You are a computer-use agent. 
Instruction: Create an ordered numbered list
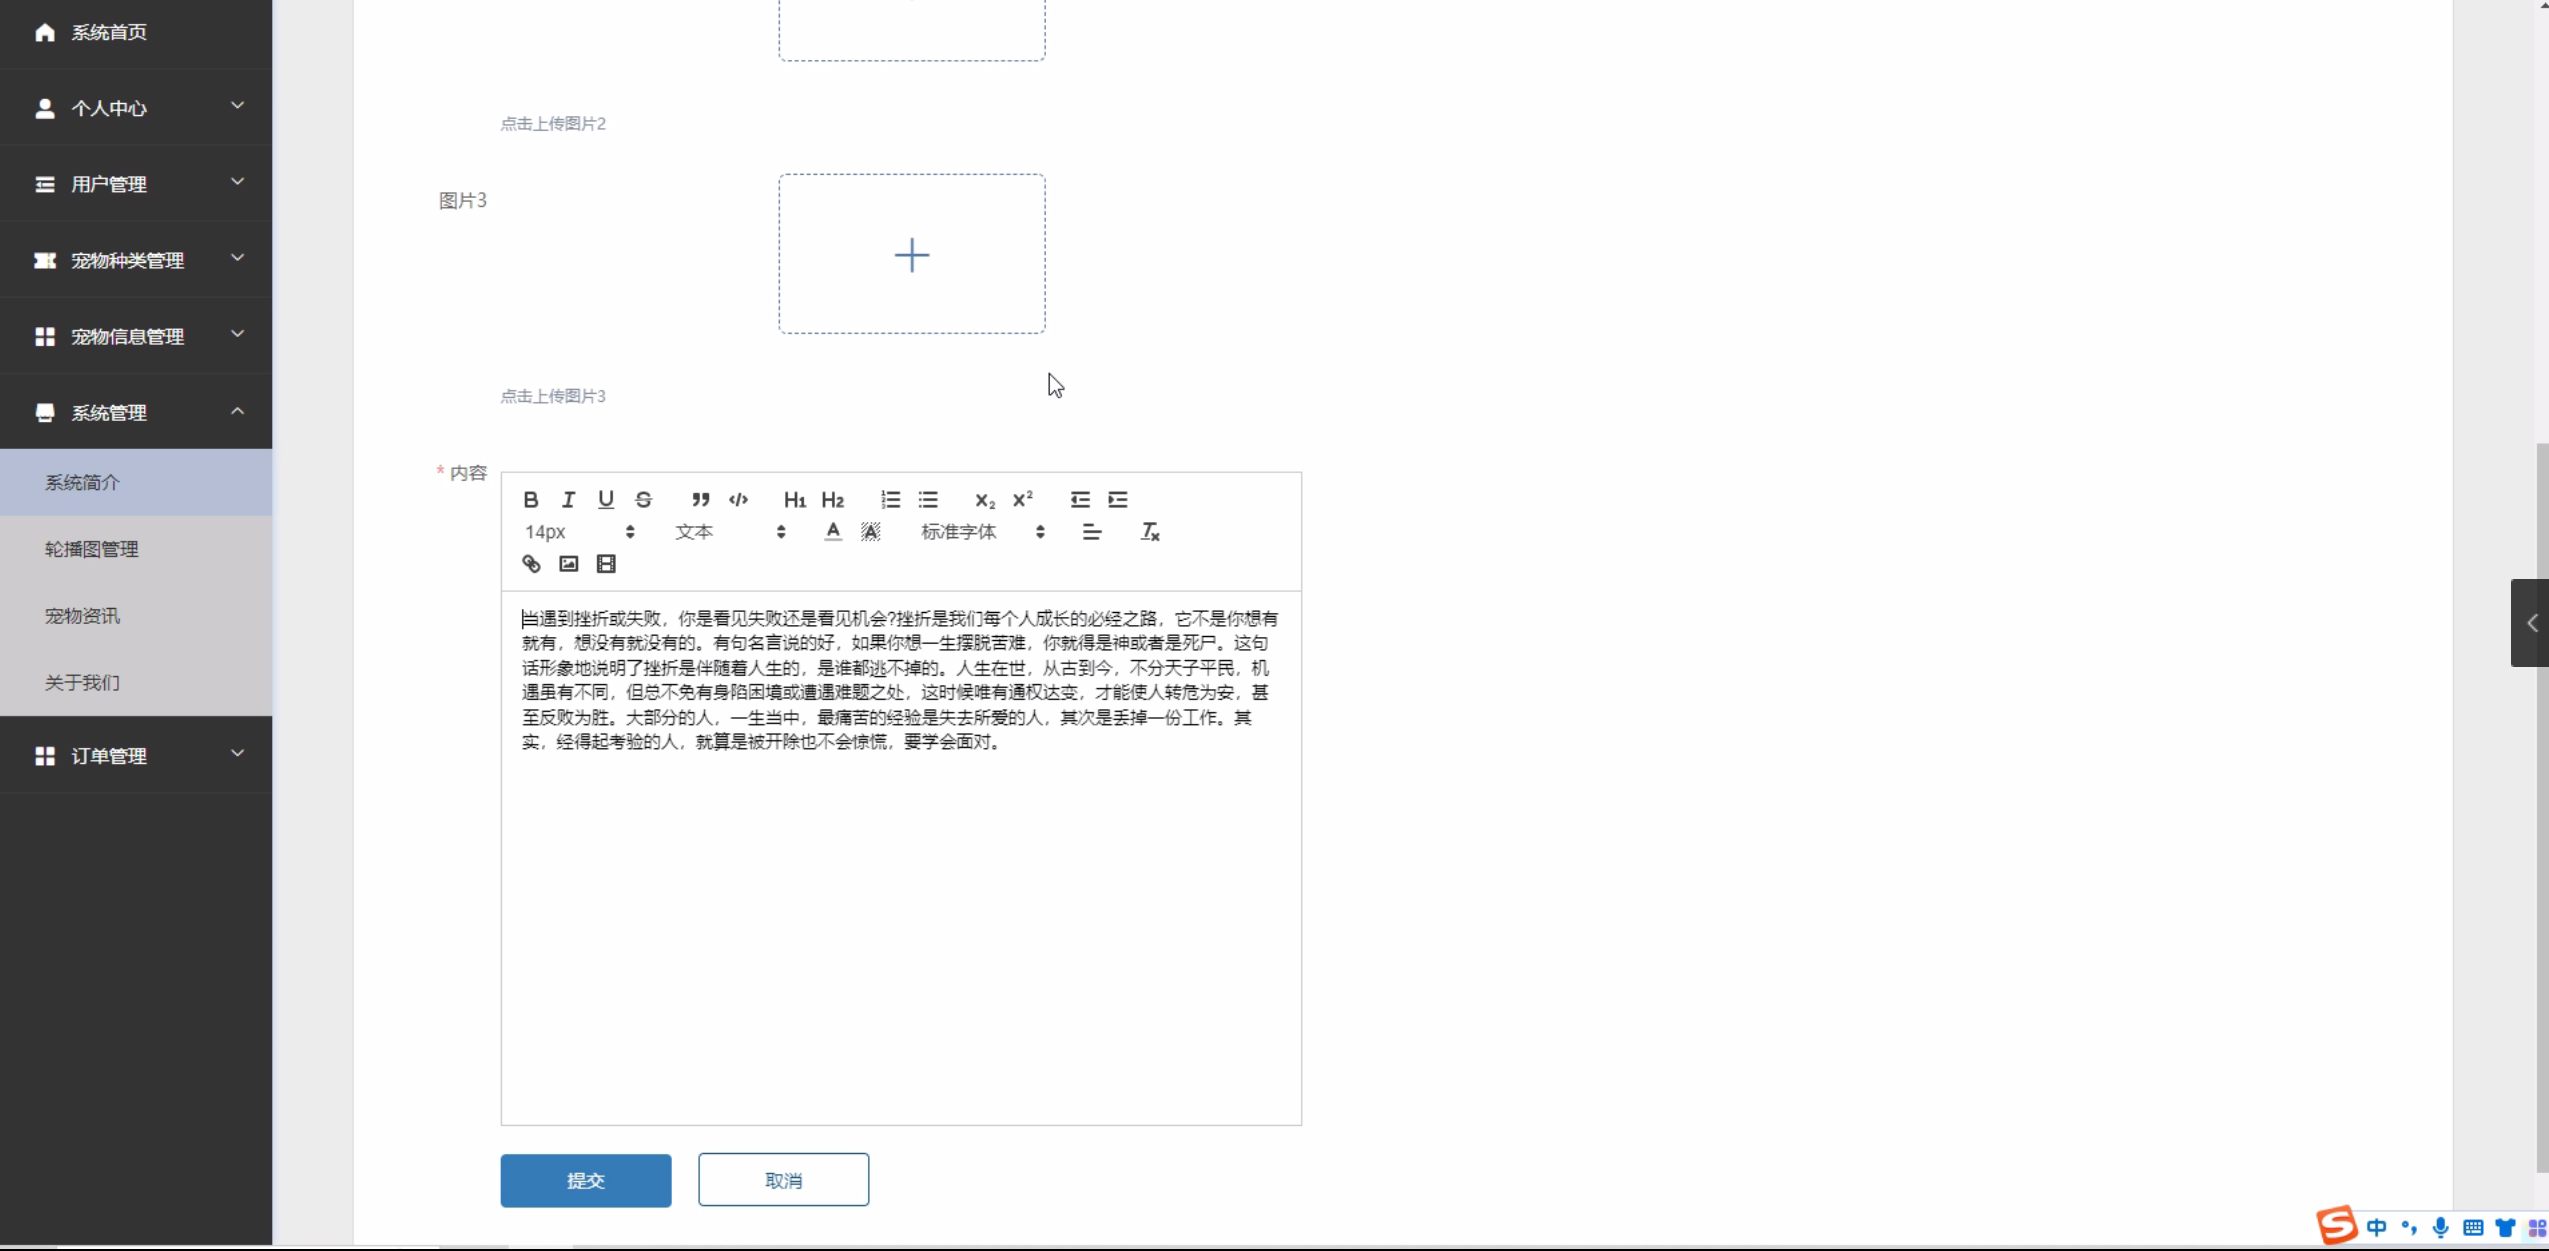click(890, 499)
